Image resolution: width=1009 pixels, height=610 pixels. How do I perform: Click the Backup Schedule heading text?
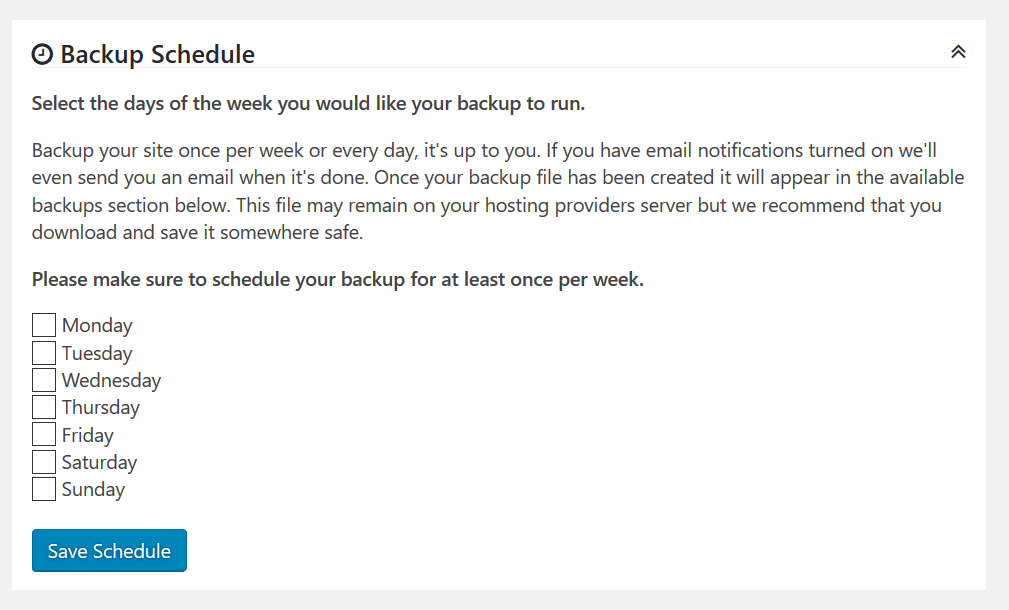pyautogui.click(x=157, y=54)
